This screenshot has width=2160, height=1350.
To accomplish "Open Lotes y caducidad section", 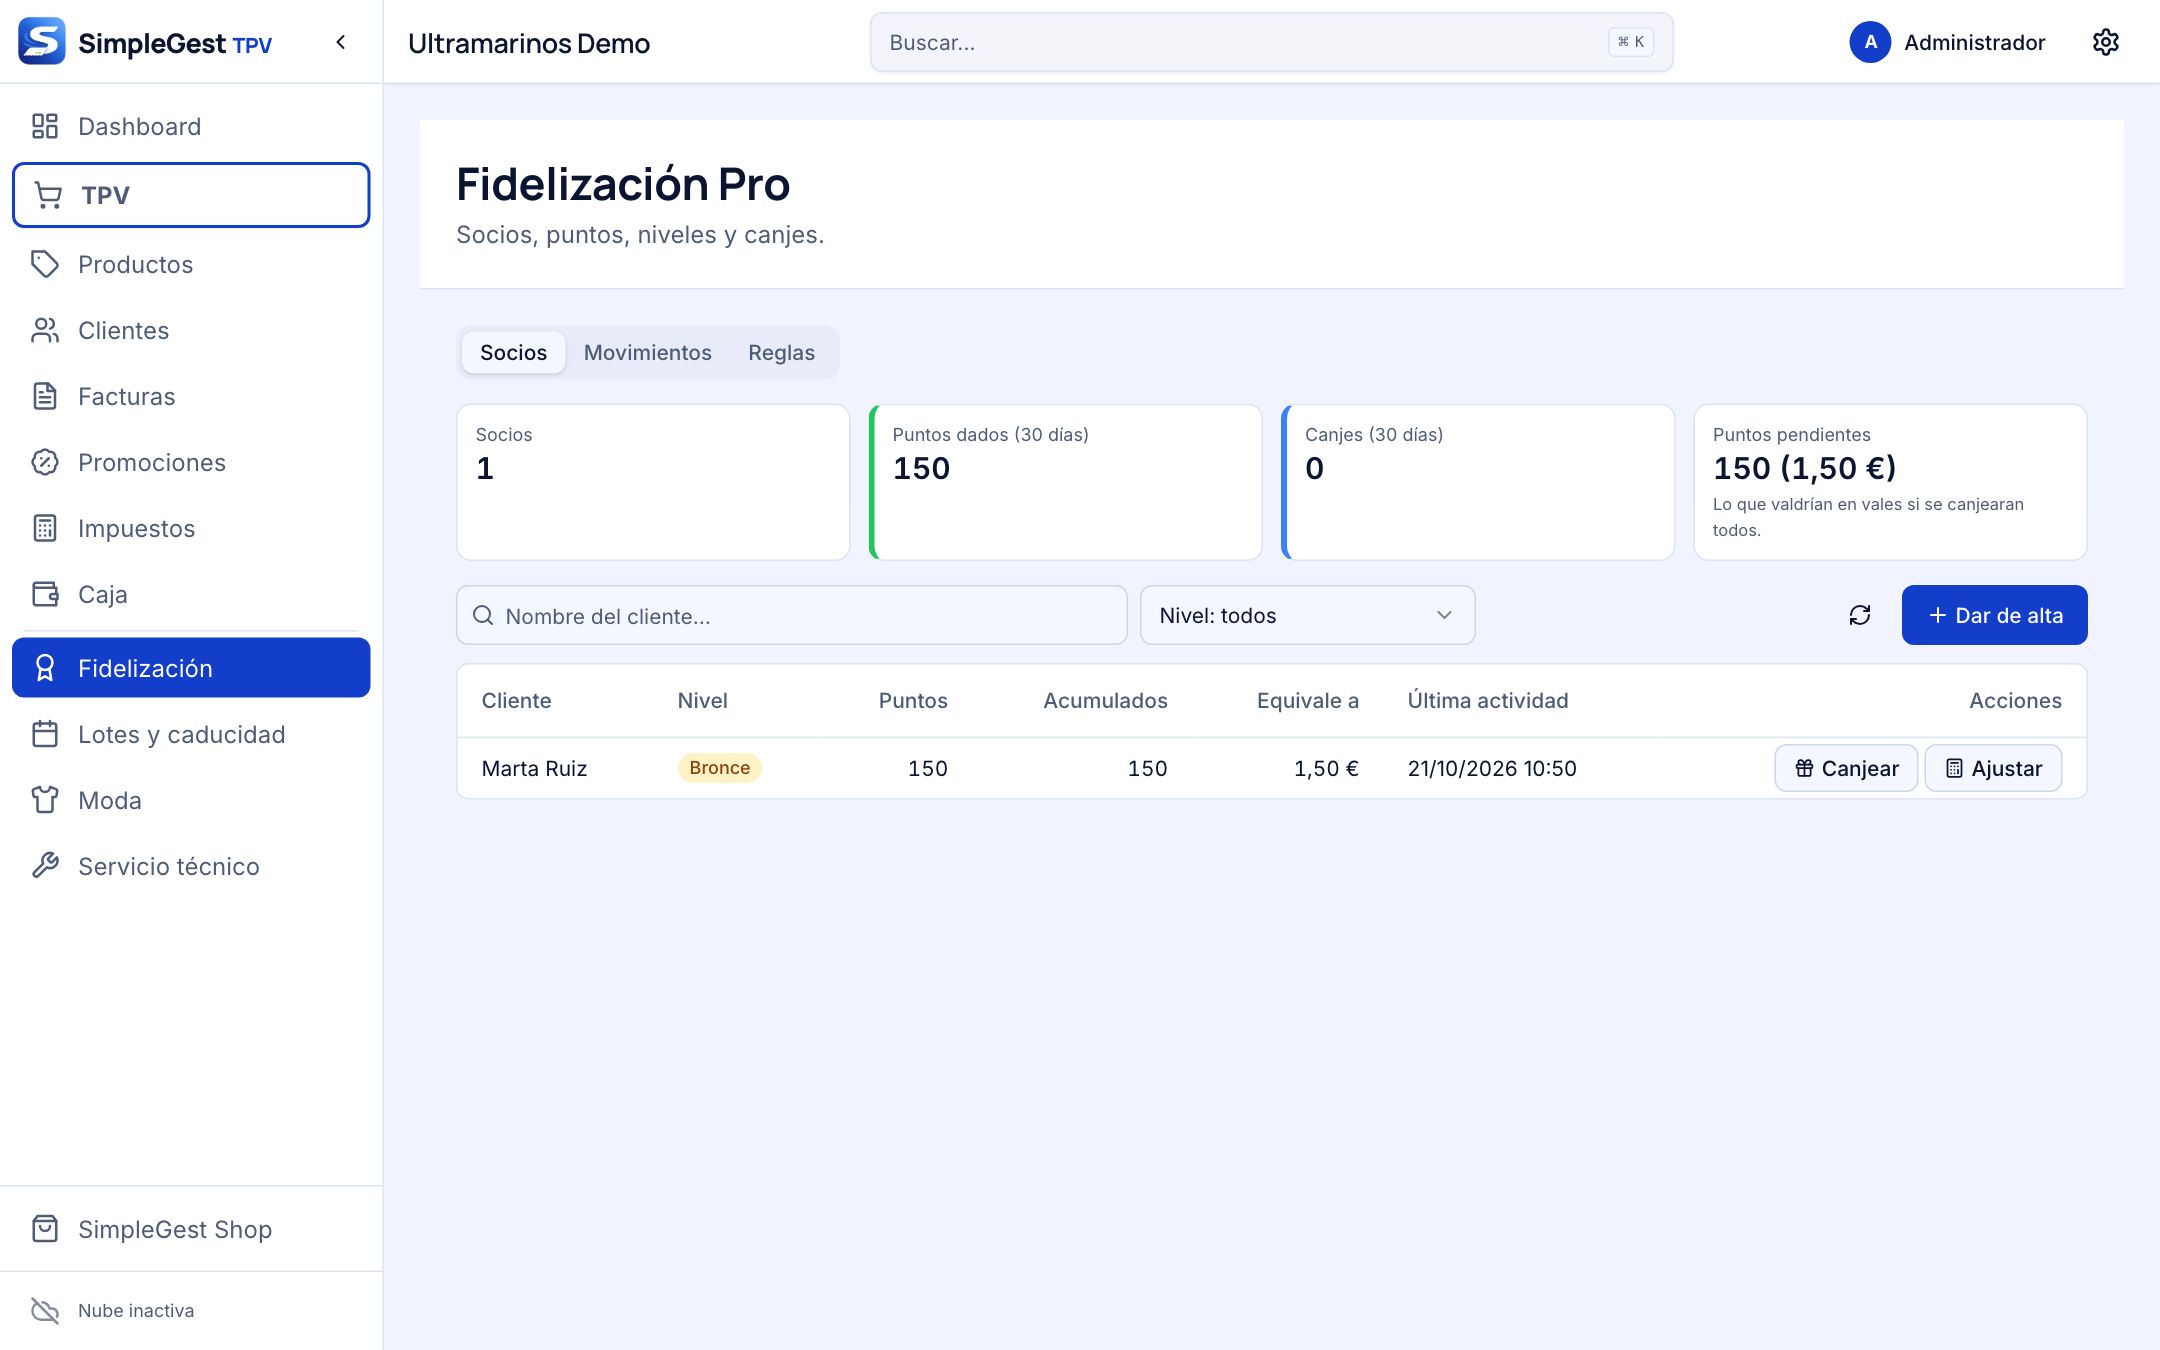I will coord(191,734).
